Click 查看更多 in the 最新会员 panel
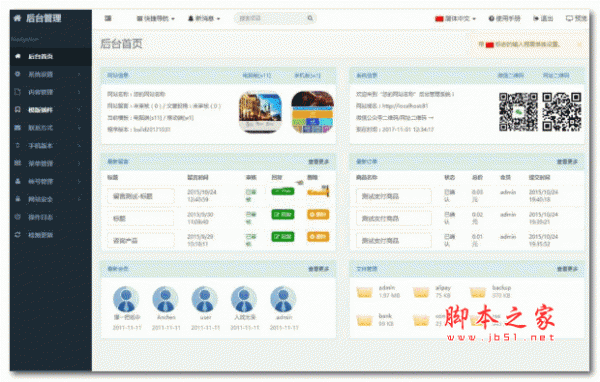Image resolution: width=600 pixels, height=382 pixels. (x=319, y=269)
